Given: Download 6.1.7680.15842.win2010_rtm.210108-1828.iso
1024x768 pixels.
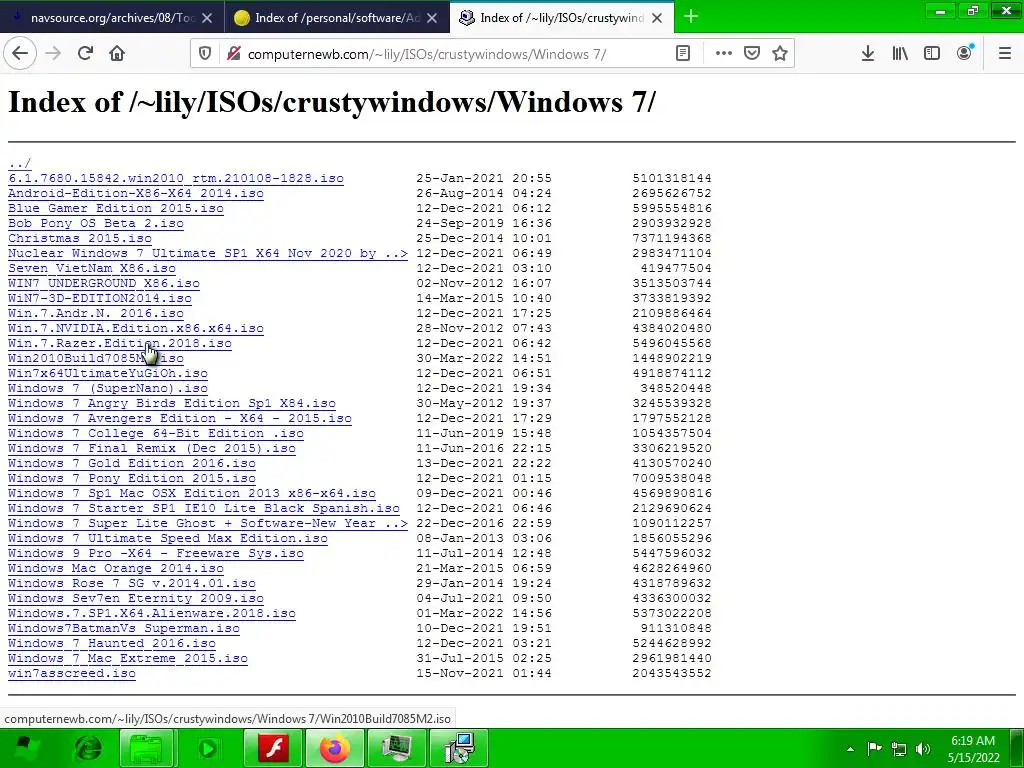Looking at the screenshot, I should (176, 178).
